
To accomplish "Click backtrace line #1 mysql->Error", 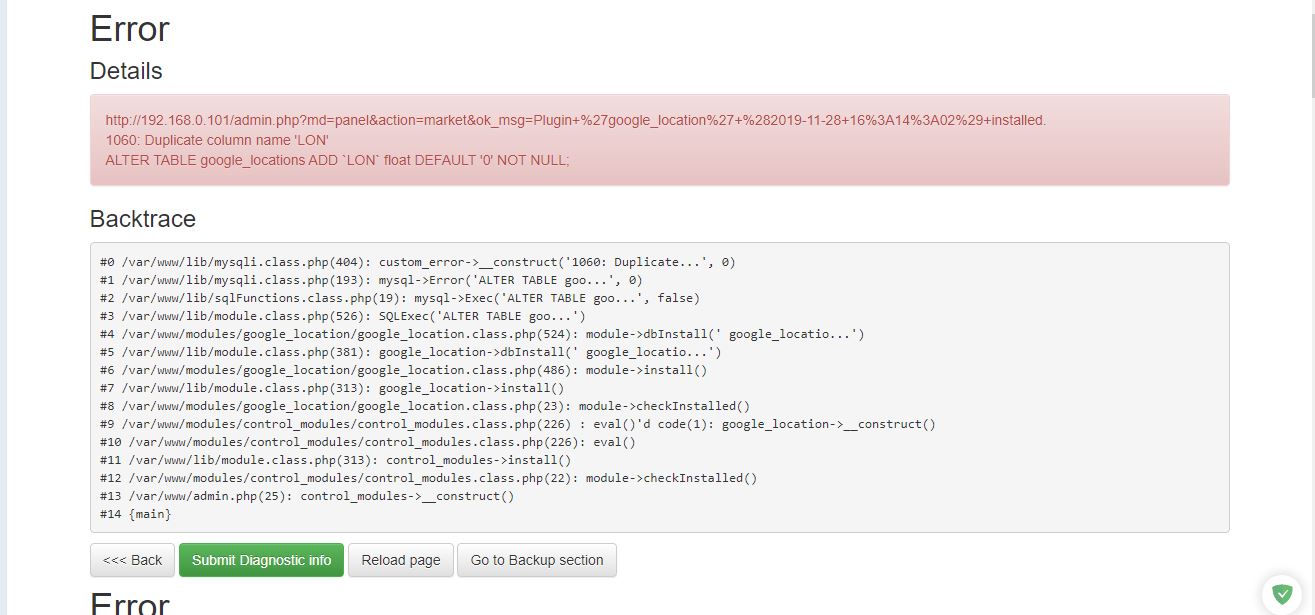I will (x=371, y=280).
